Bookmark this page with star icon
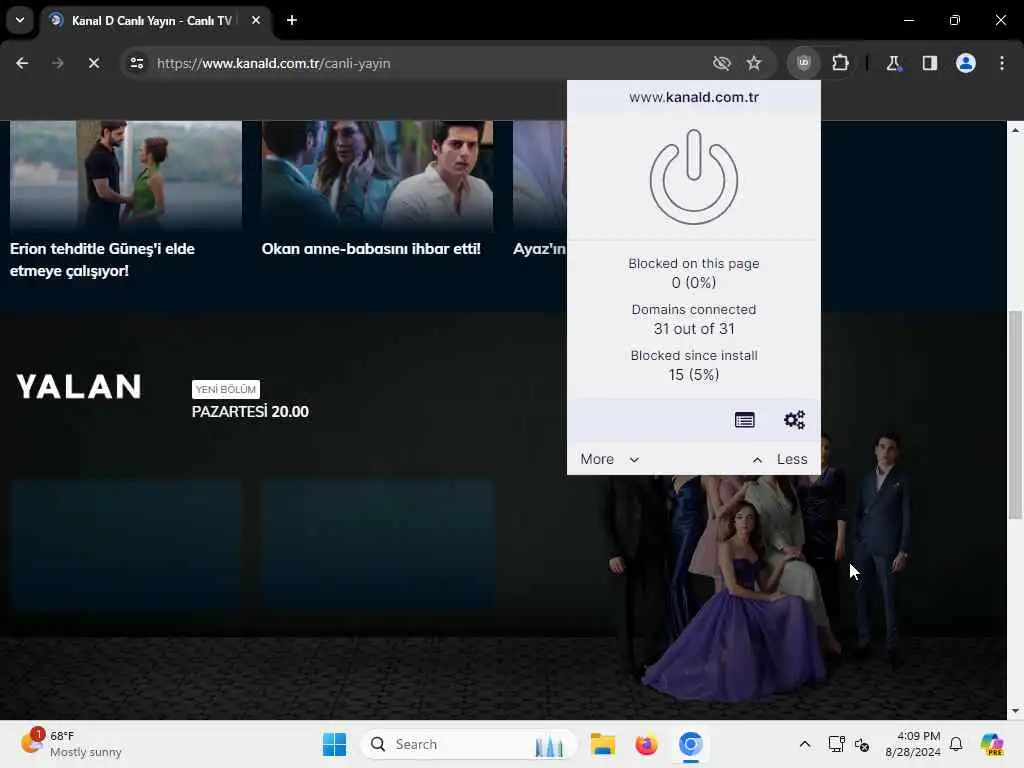Image resolution: width=1024 pixels, height=768 pixels. [x=754, y=63]
